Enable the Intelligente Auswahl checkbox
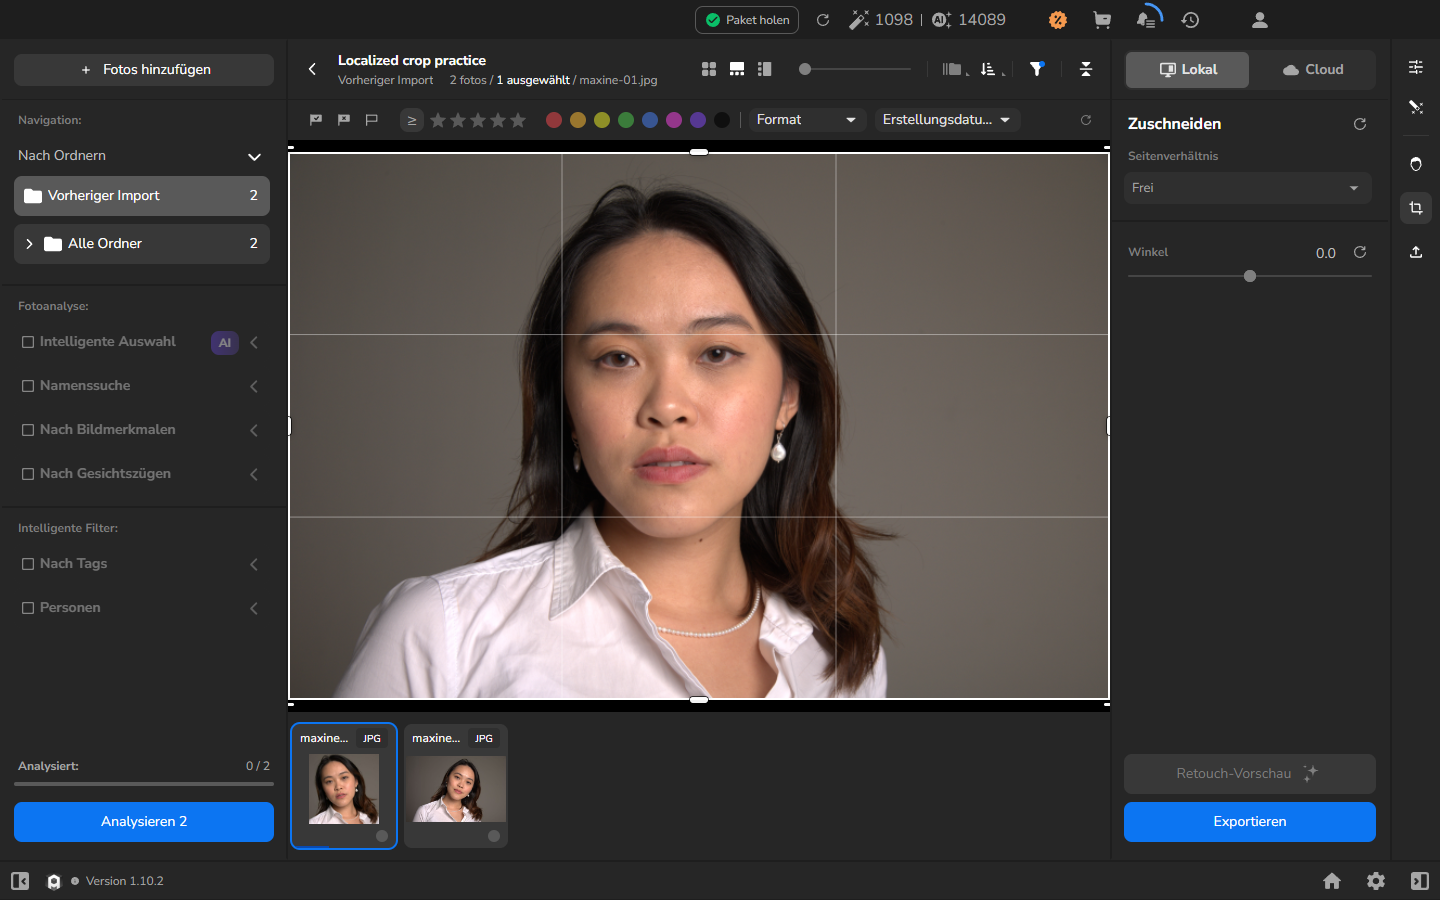 [28, 342]
